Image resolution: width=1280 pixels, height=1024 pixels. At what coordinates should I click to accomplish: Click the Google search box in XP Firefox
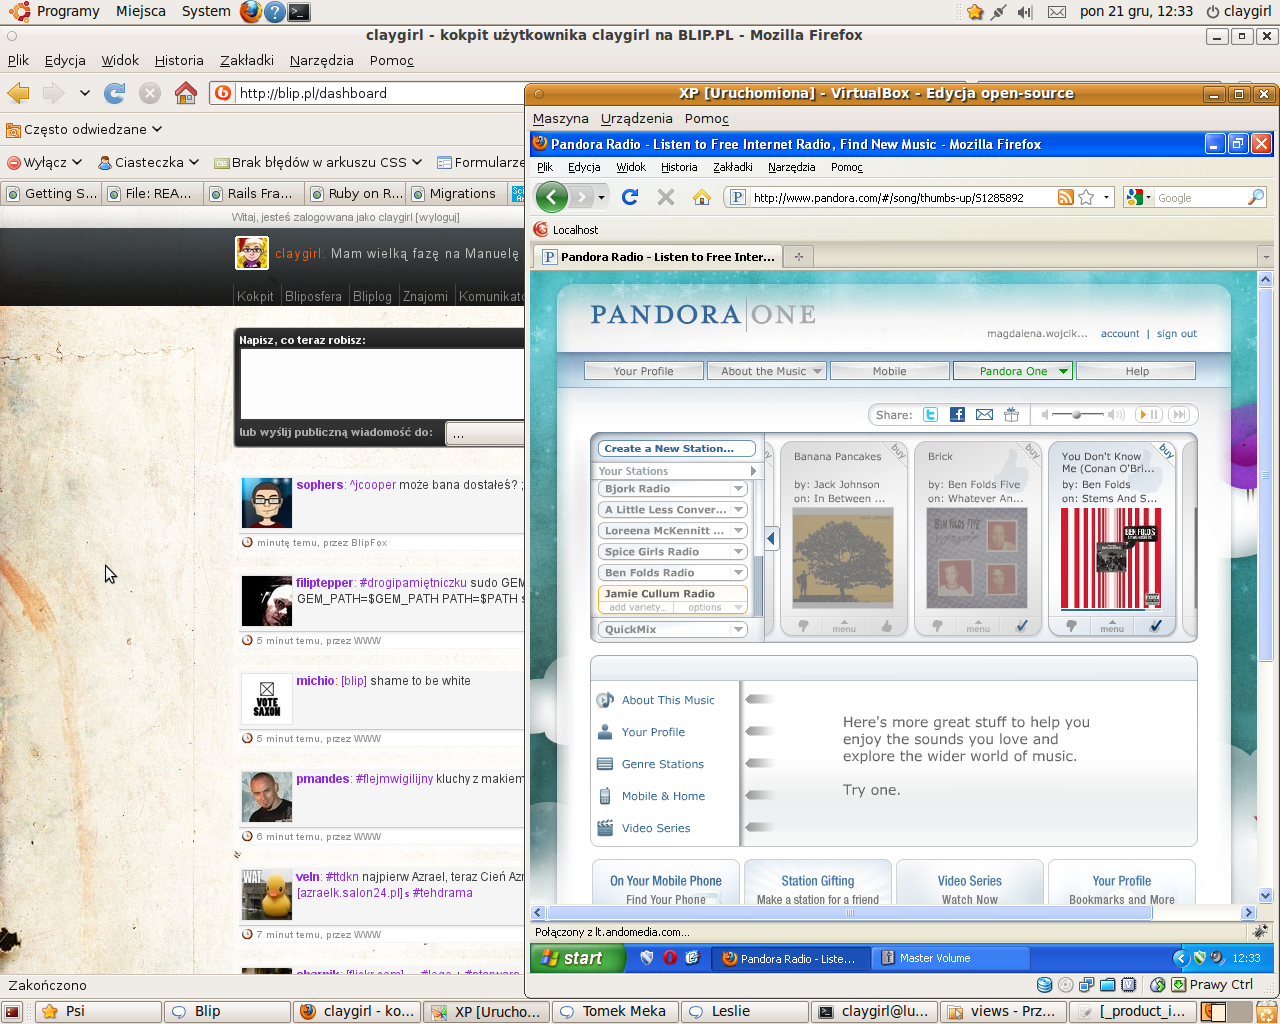[1200, 198]
